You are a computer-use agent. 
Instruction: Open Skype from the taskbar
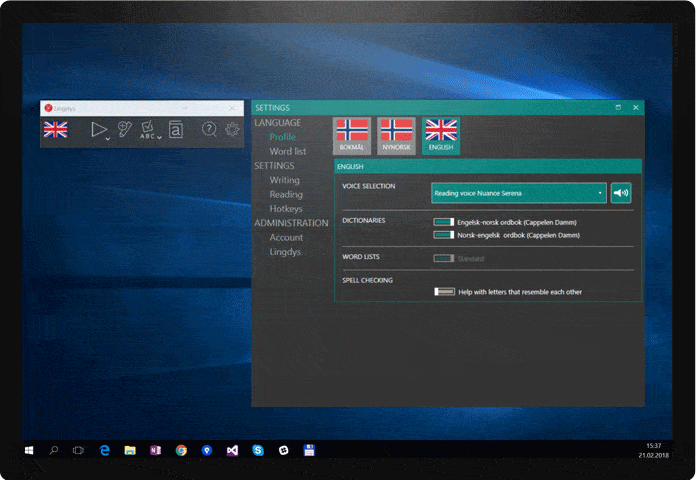[258, 451]
